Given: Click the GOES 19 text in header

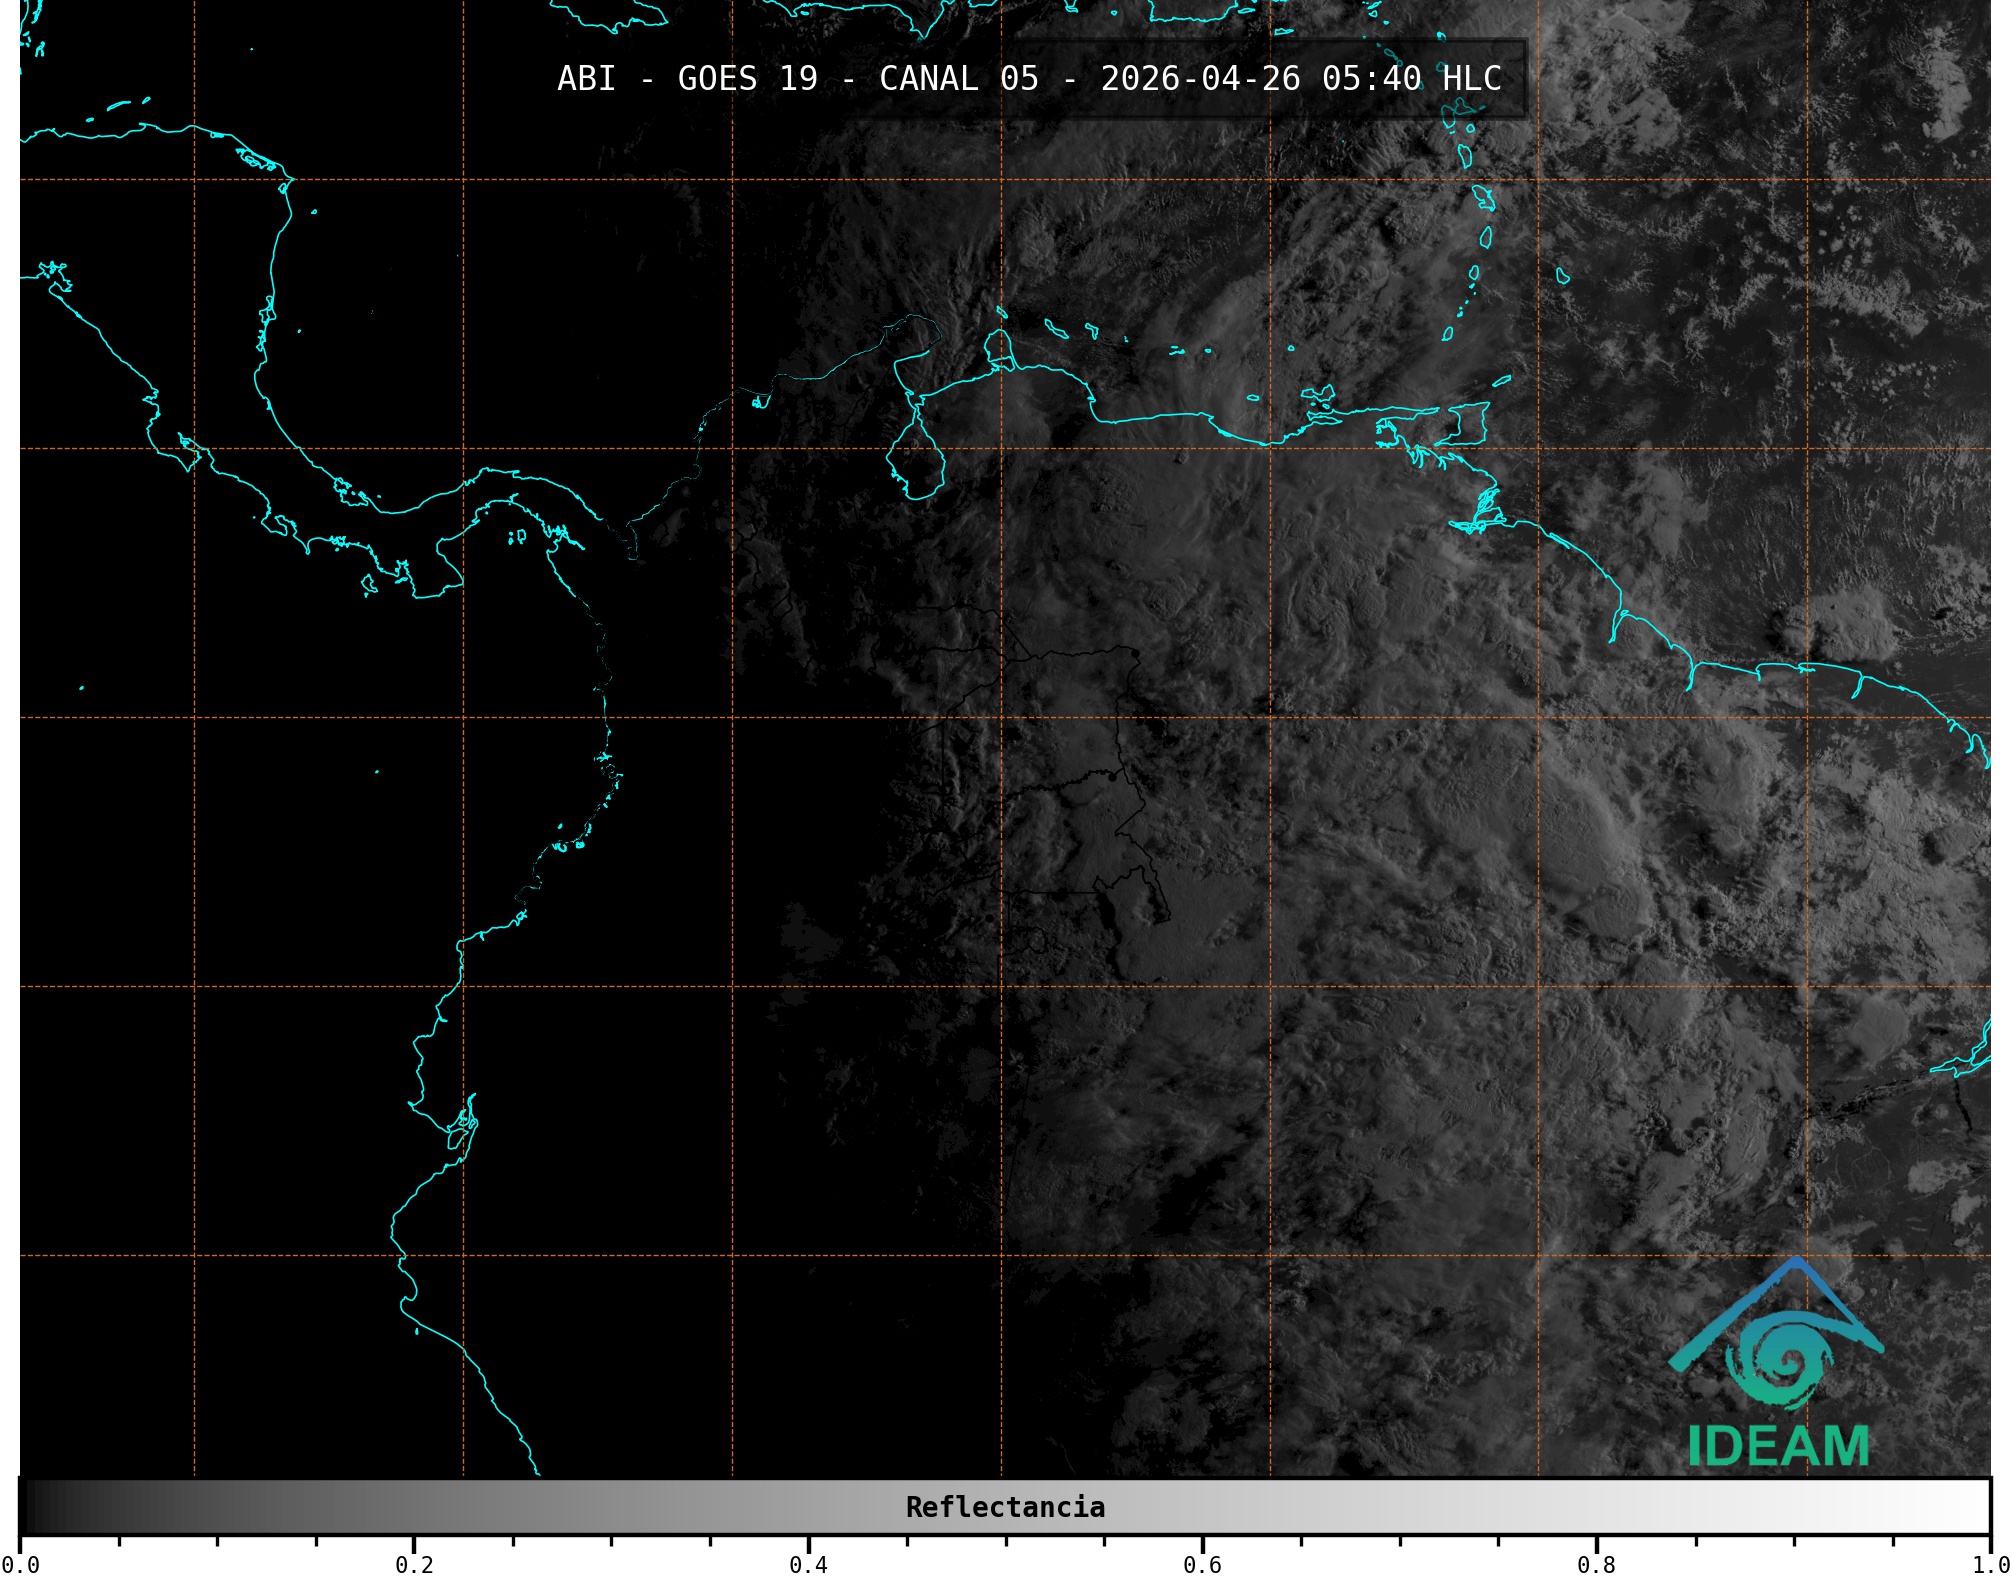Looking at the screenshot, I should pyautogui.click(x=747, y=79).
